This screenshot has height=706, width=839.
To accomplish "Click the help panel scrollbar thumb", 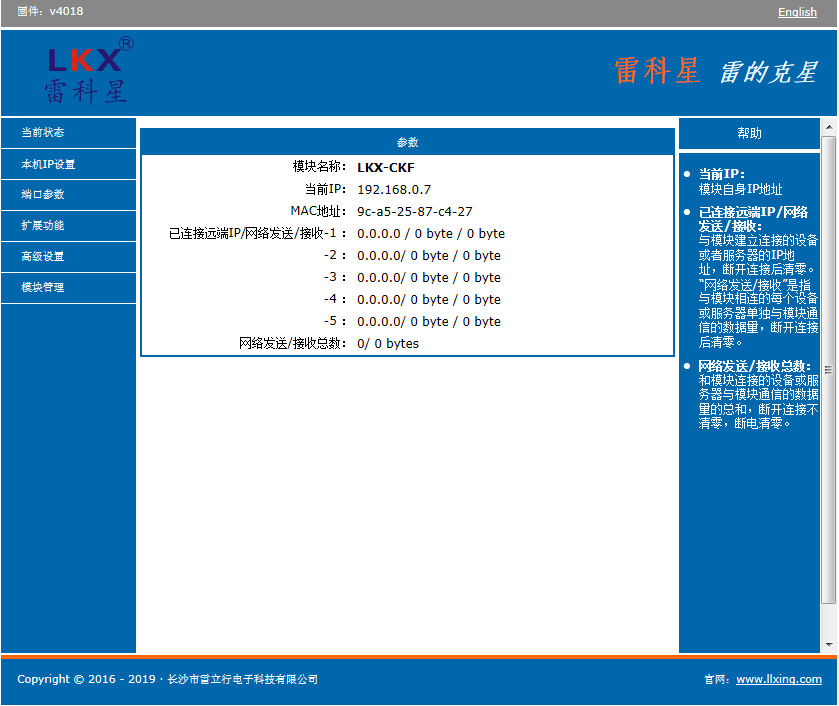I will click(829, 369).
